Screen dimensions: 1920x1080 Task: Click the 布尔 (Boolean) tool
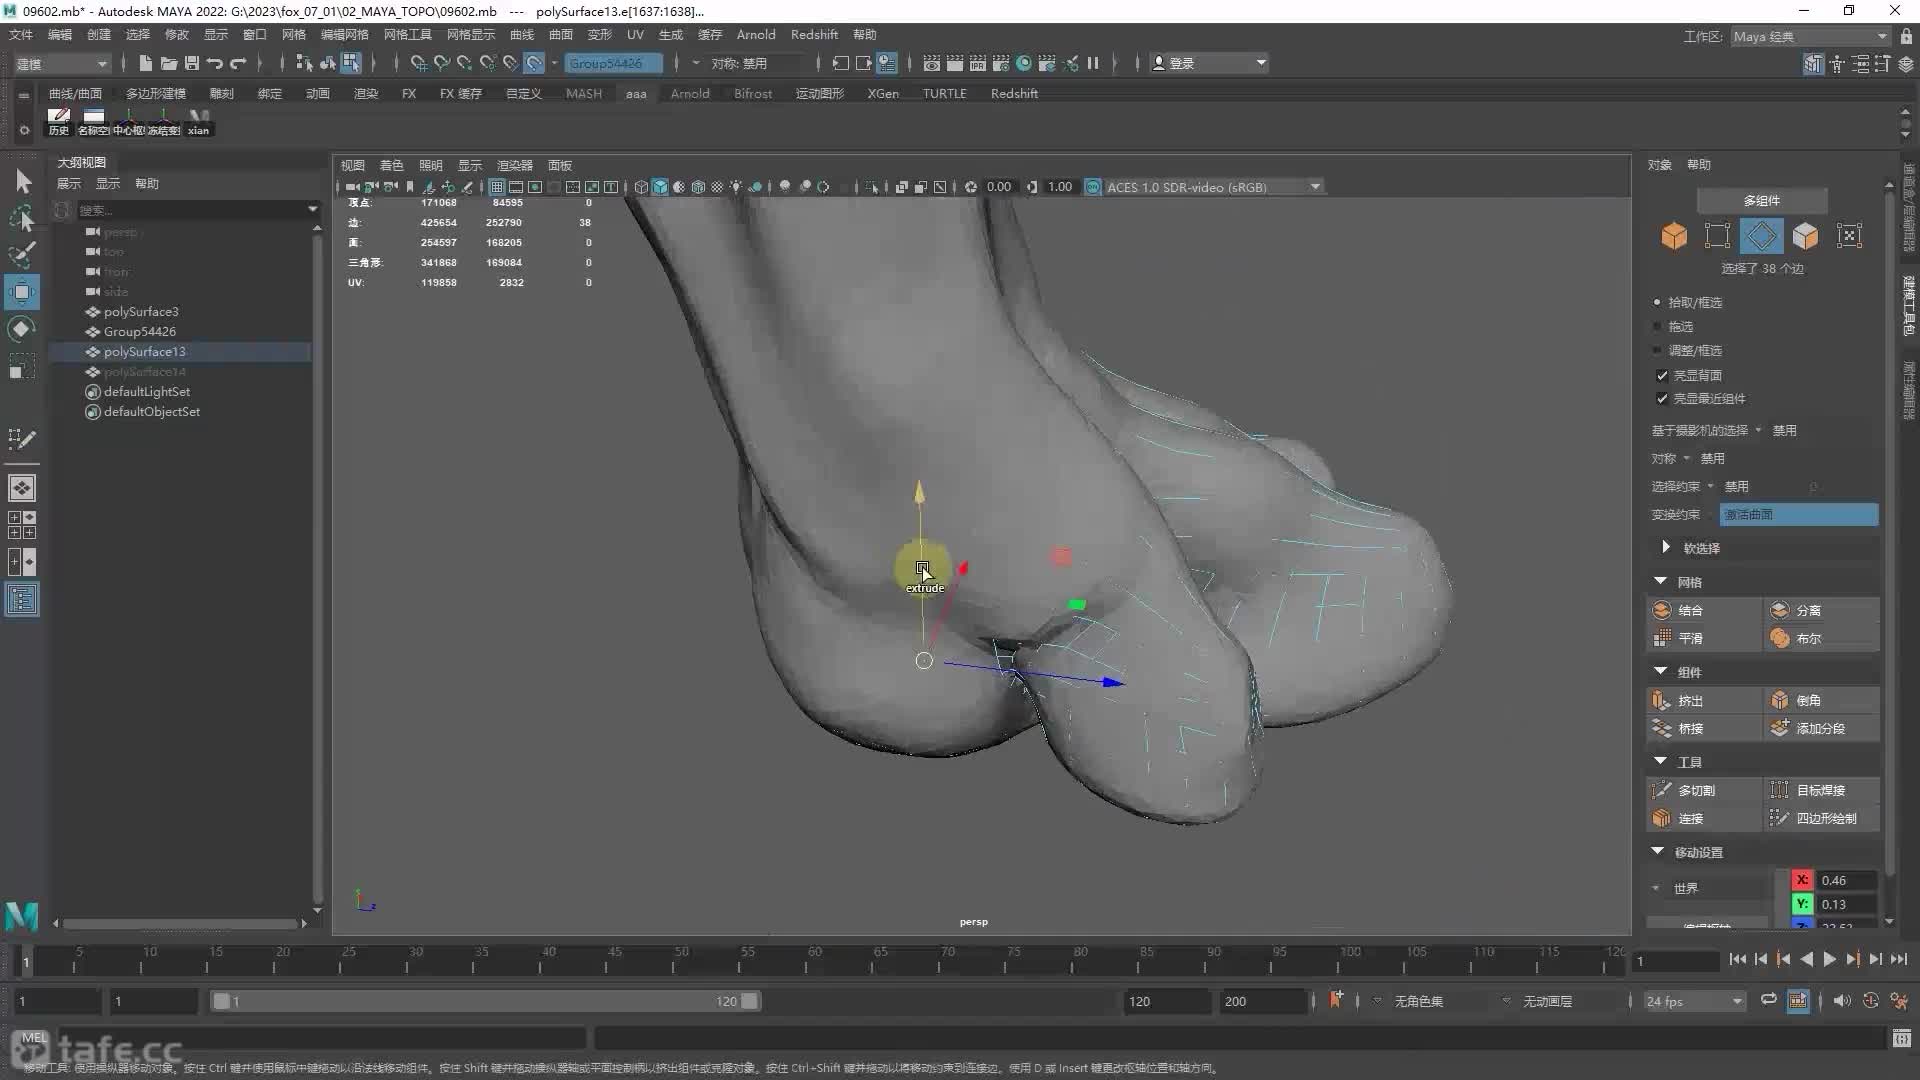1821,638
